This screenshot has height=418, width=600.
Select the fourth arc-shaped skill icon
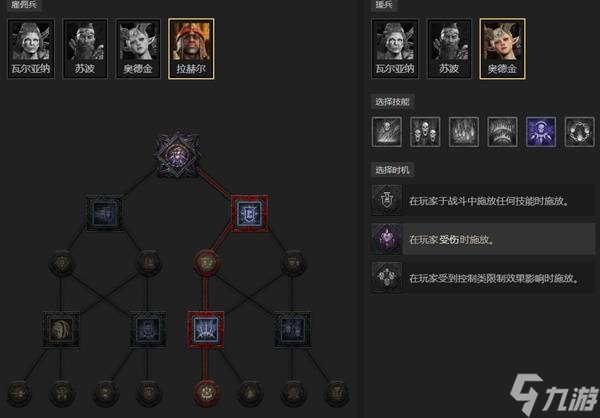pyautogui.click(x=502, y=132)
